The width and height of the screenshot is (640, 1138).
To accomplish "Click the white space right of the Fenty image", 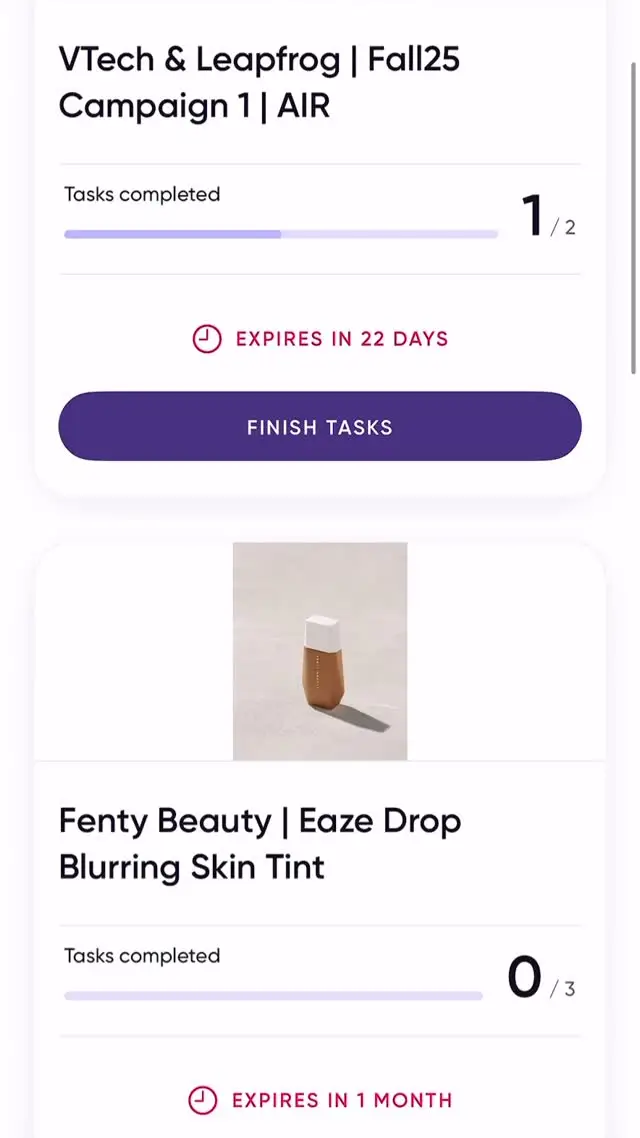I will click(x=506, y=651).
